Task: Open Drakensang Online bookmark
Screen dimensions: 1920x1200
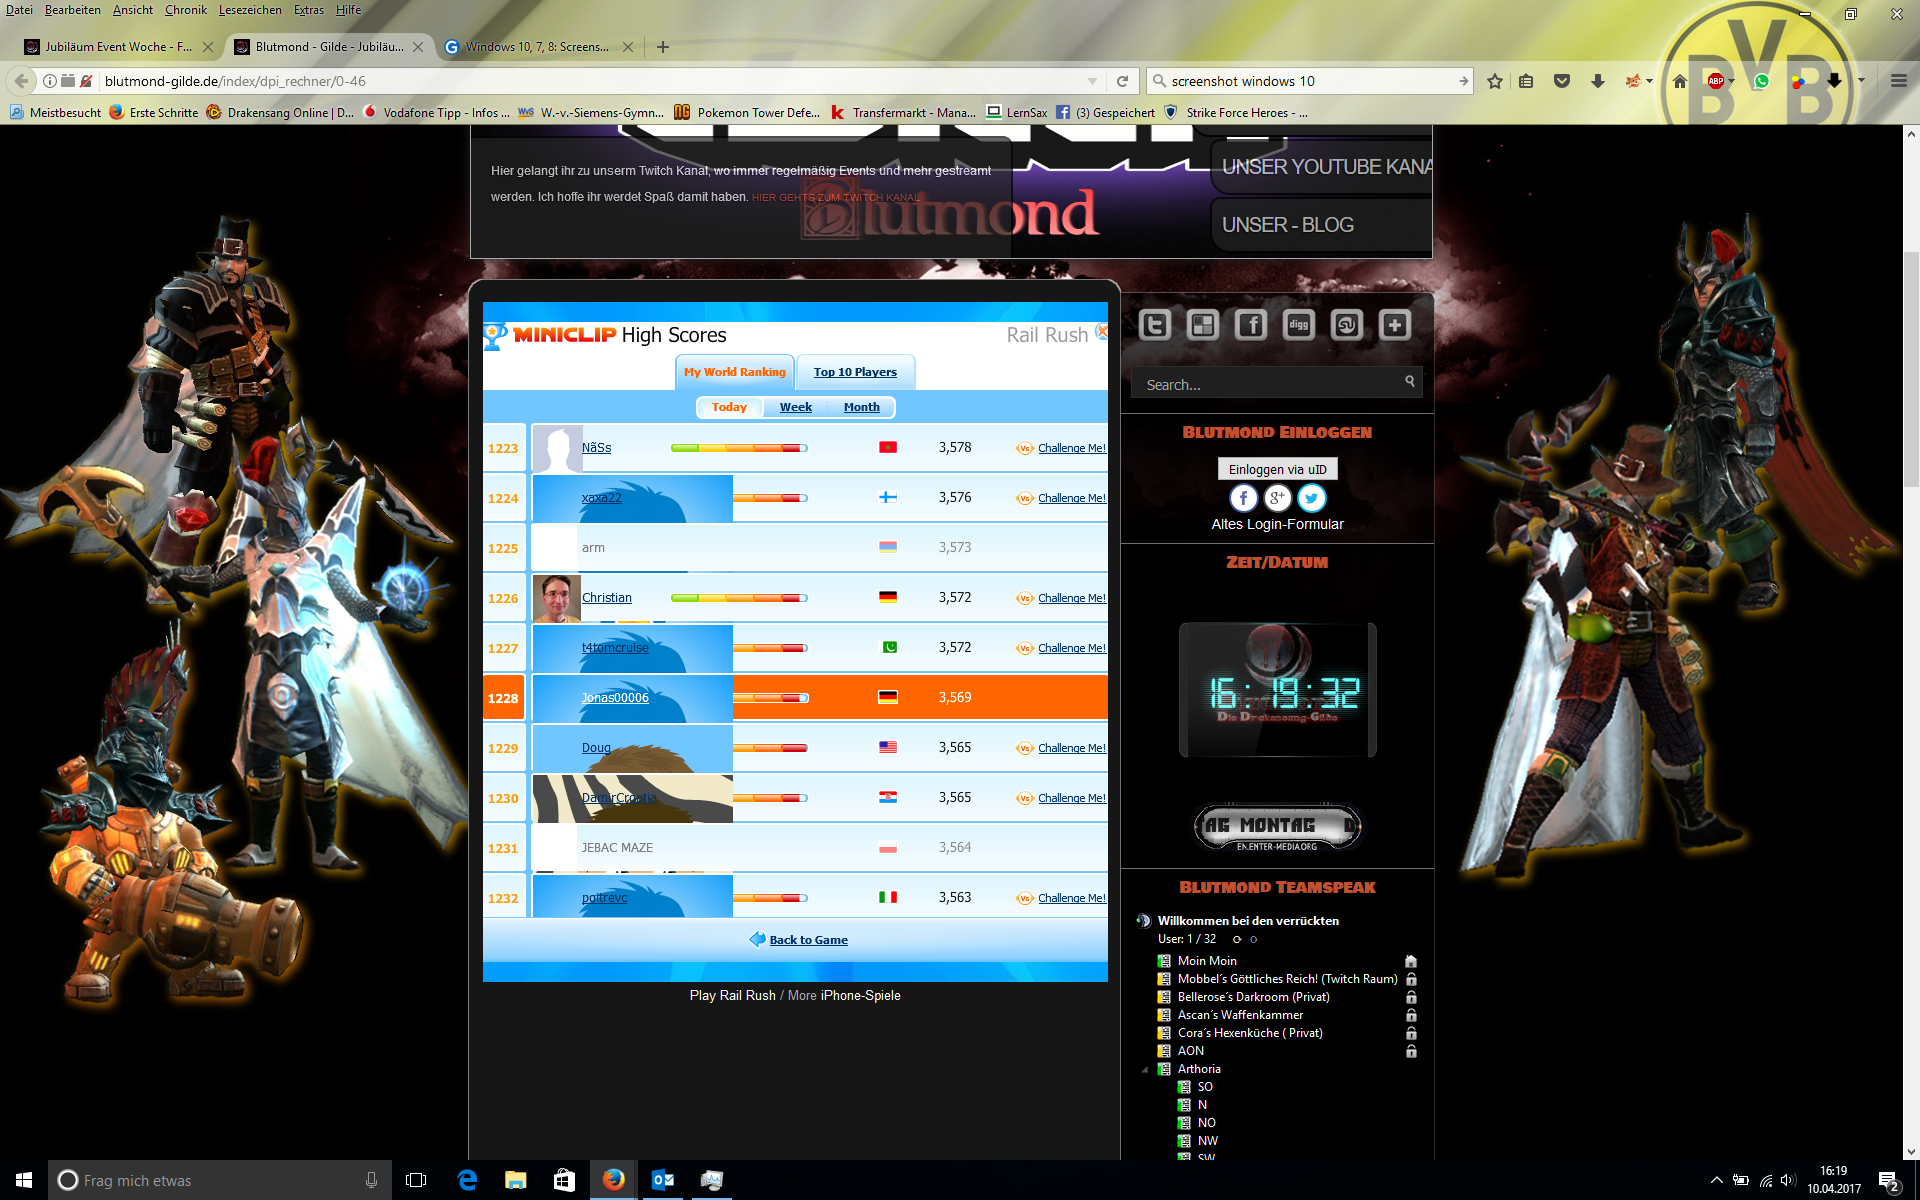Action: pyautogui.click(x=280, y=112)
